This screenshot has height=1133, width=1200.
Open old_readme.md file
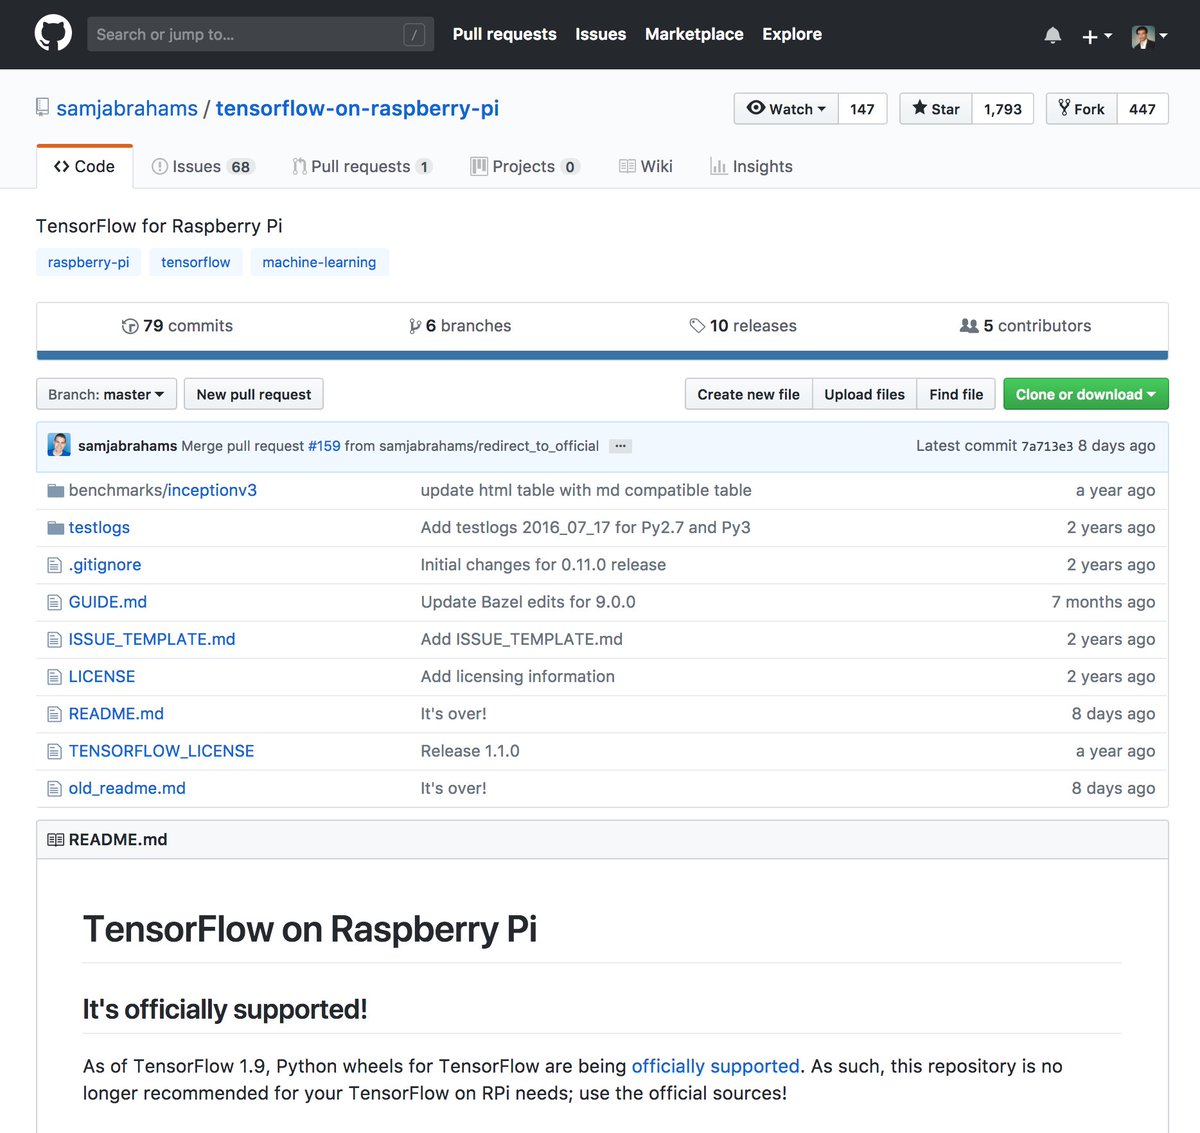127,788
